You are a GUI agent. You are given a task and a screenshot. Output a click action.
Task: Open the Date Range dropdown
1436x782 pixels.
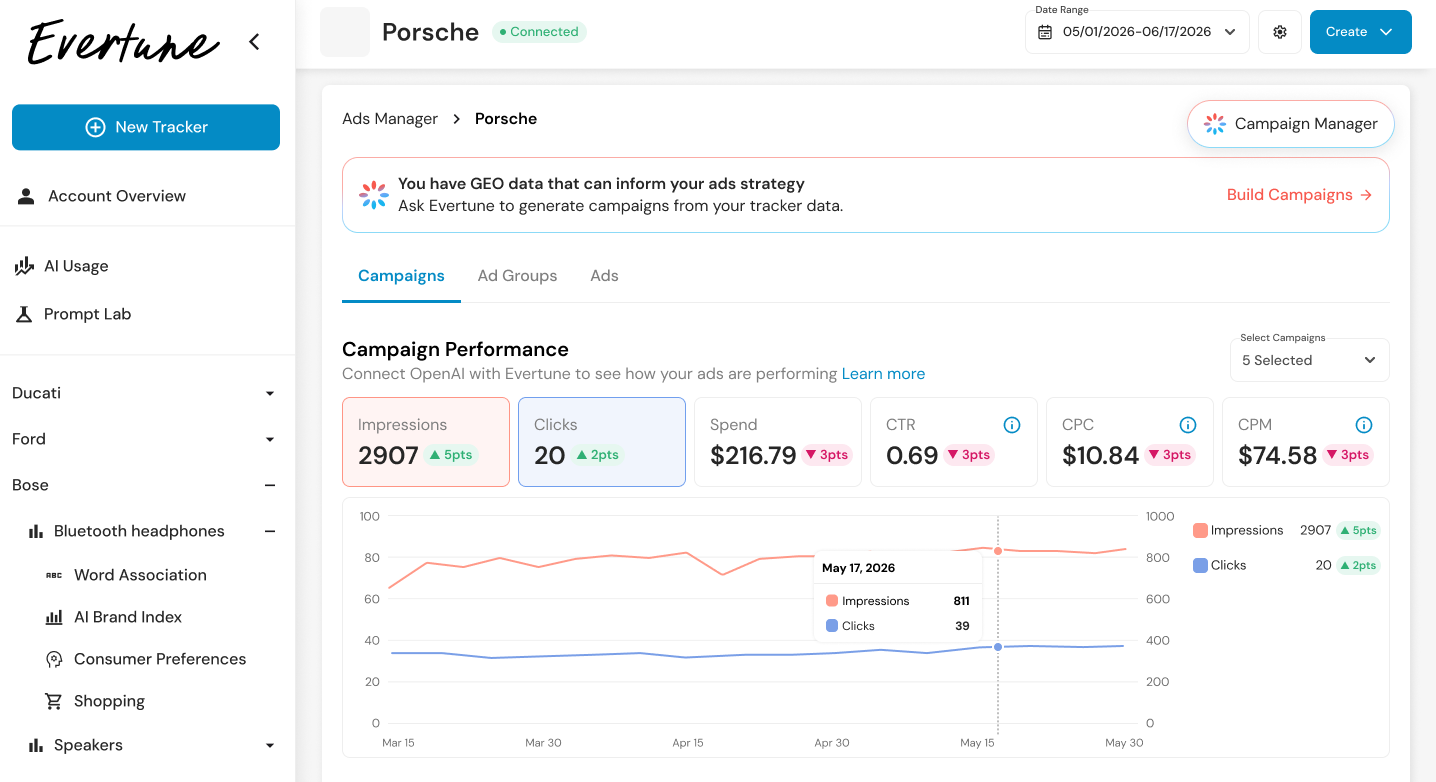[1137, 32]
